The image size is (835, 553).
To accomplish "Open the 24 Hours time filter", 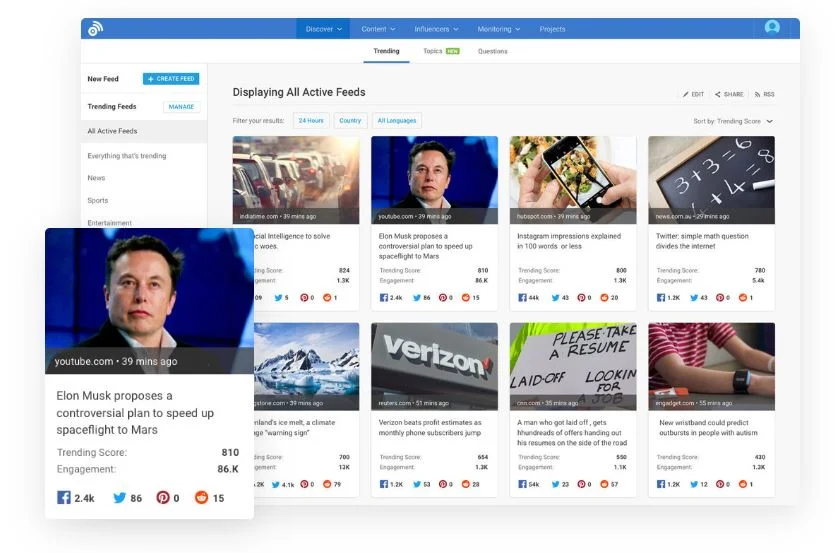I will click(311, 120).
